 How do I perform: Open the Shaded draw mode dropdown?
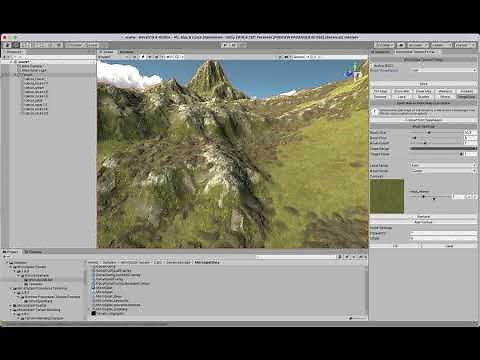pos(113,57)
